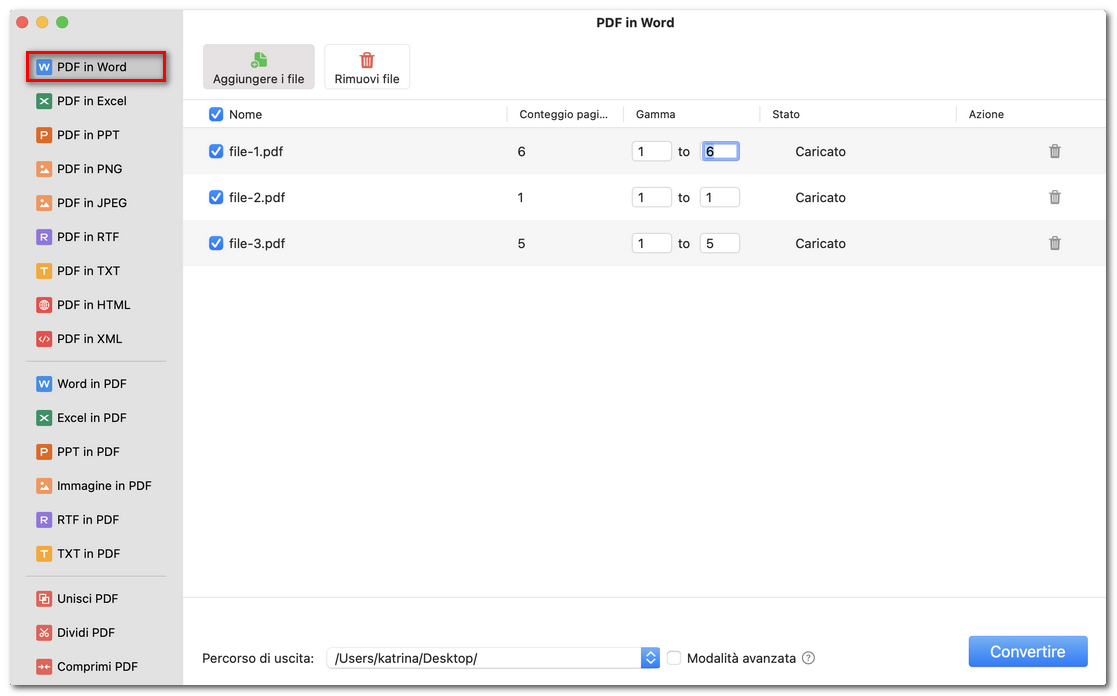Uncheck the Nome header select-all checkbox
This screenshot has width=1117, height=696.
(216, 114)
